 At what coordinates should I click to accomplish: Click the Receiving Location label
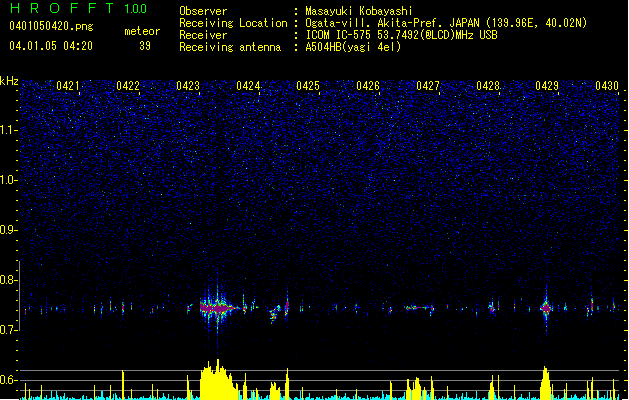(233, 23)
